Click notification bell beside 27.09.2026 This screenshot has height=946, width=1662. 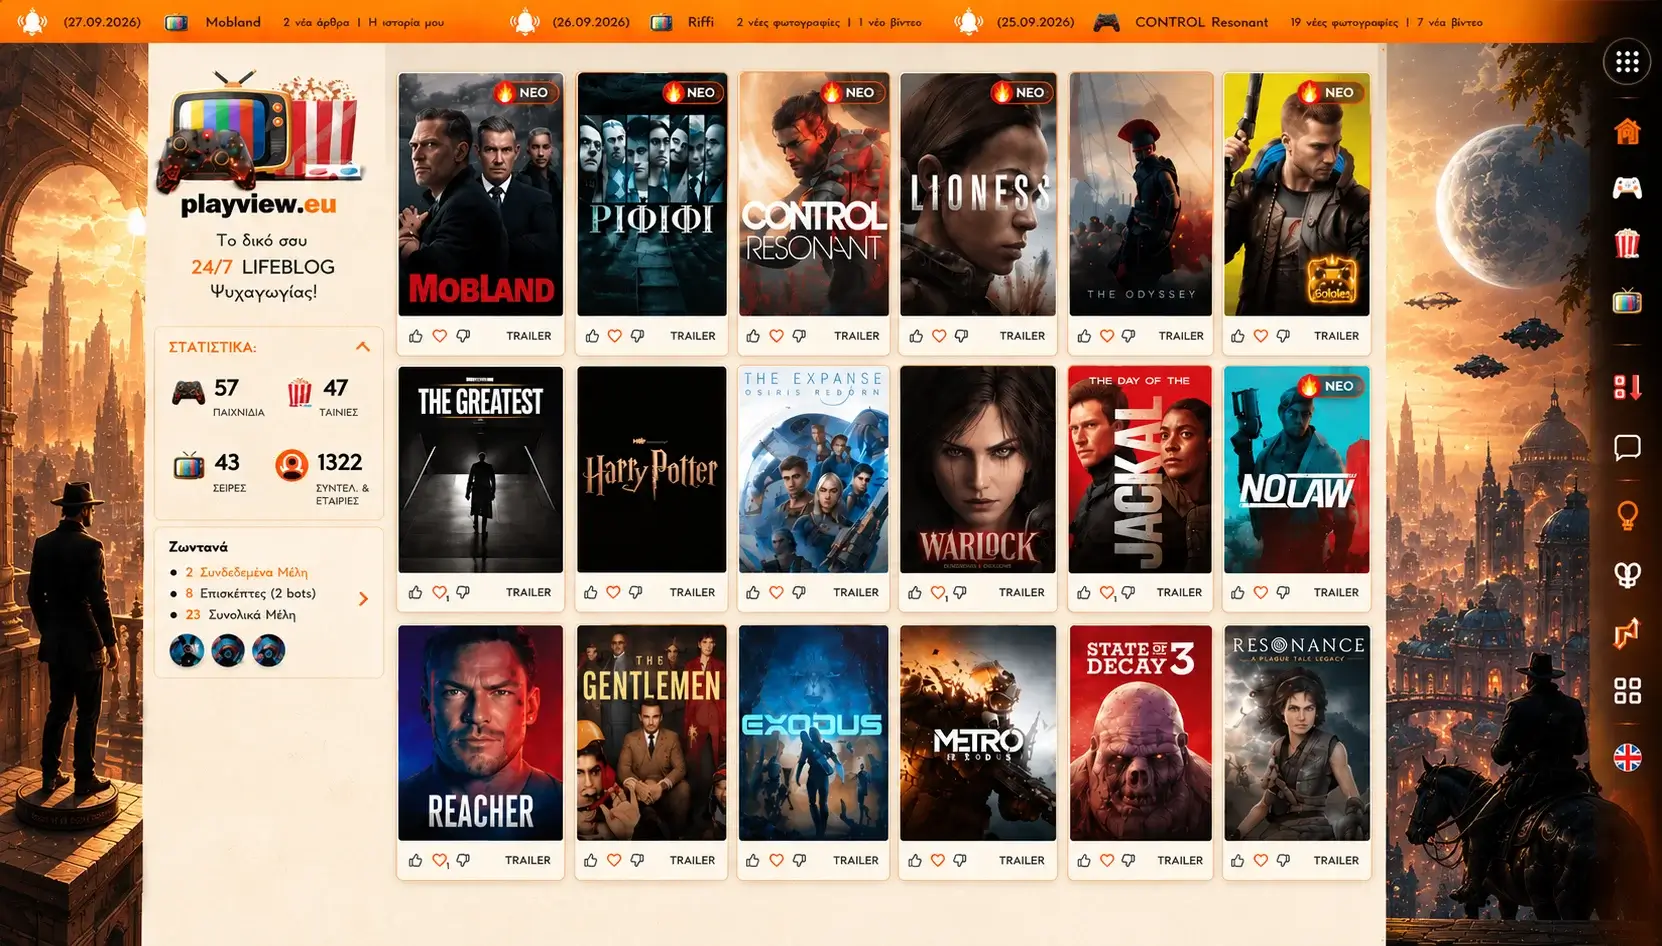pos(32,22)
